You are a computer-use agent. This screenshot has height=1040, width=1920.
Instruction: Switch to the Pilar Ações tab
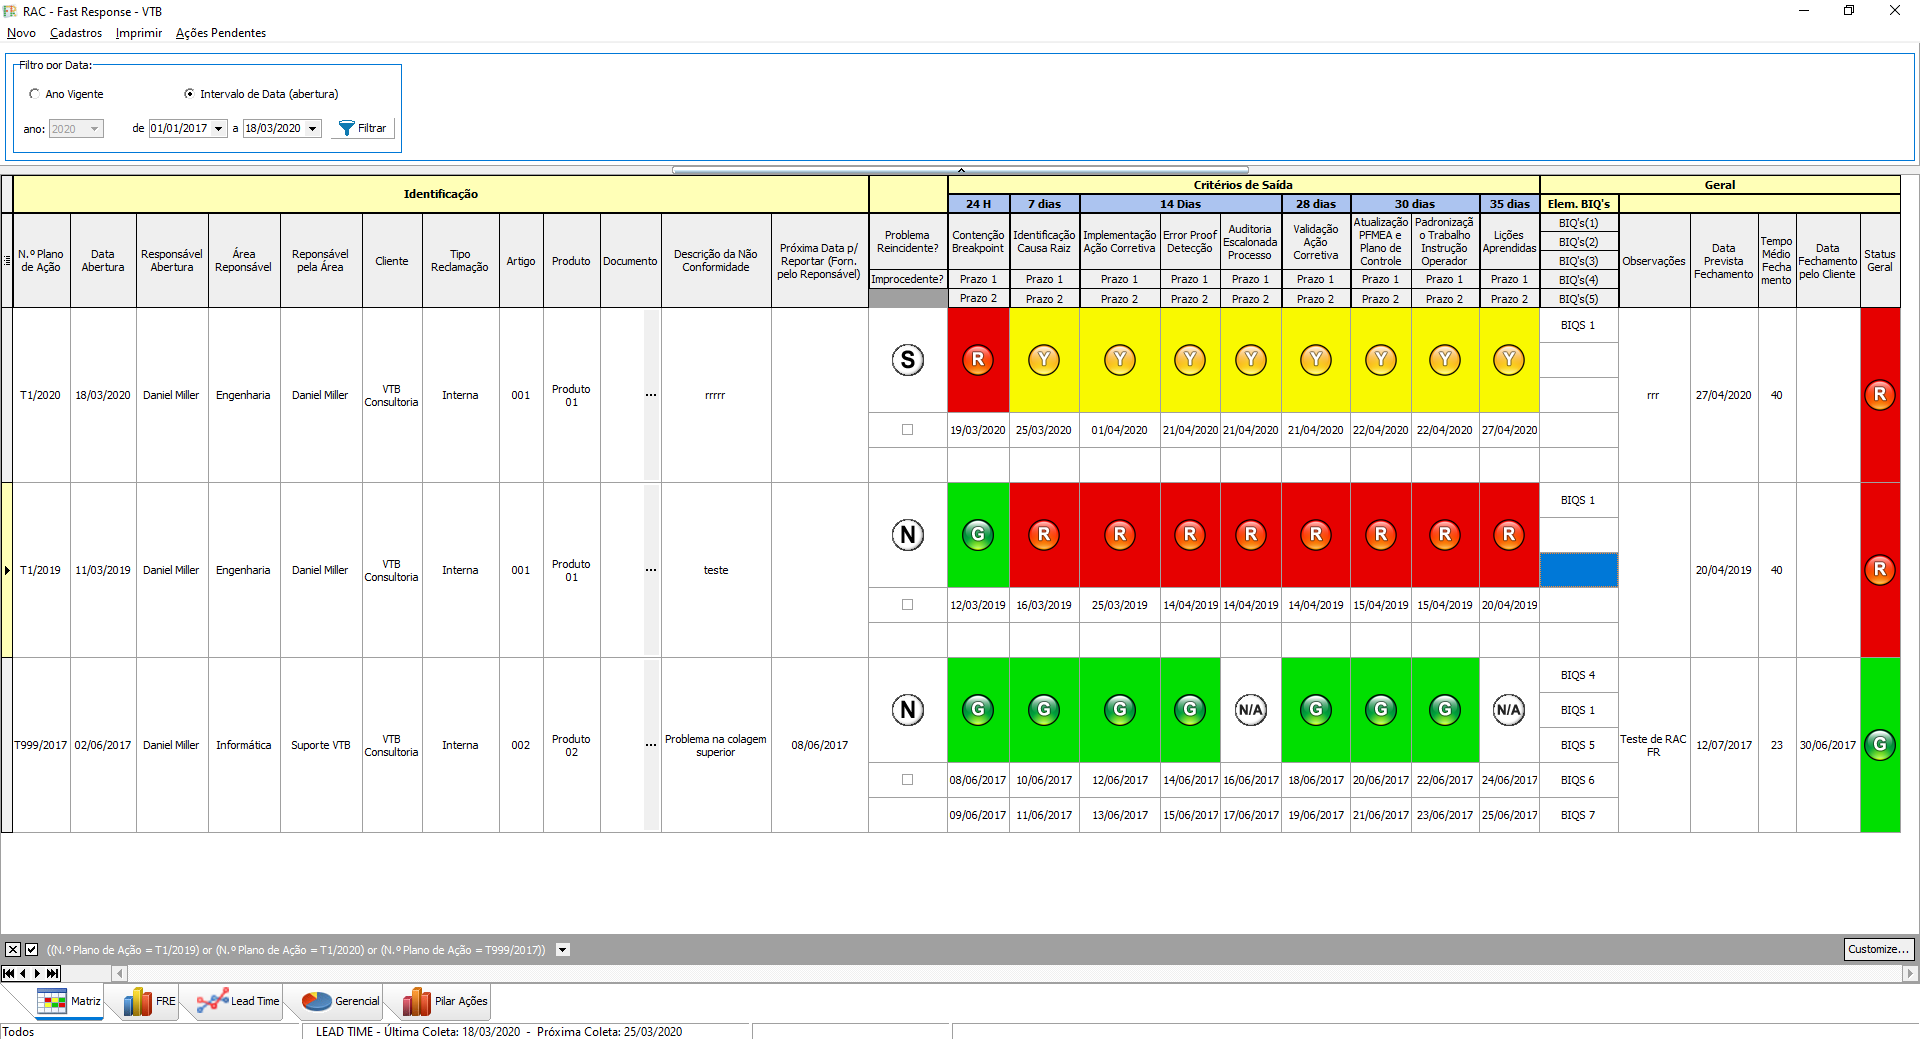click(445, 1001)
